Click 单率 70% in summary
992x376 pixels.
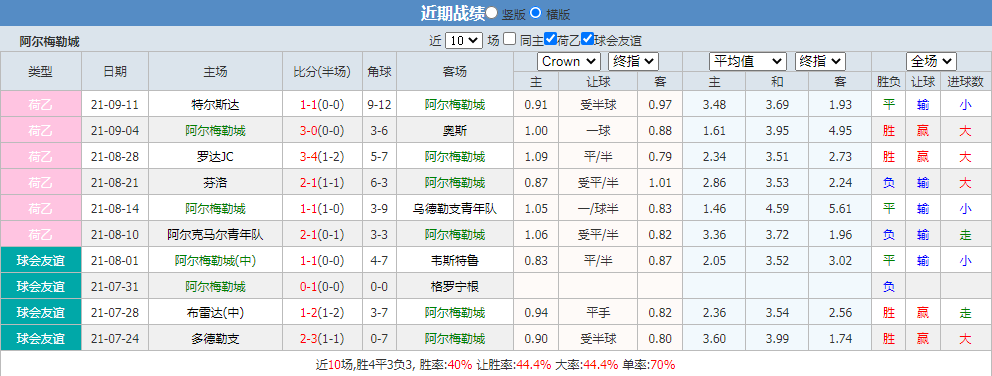click(x=663, y=365)
